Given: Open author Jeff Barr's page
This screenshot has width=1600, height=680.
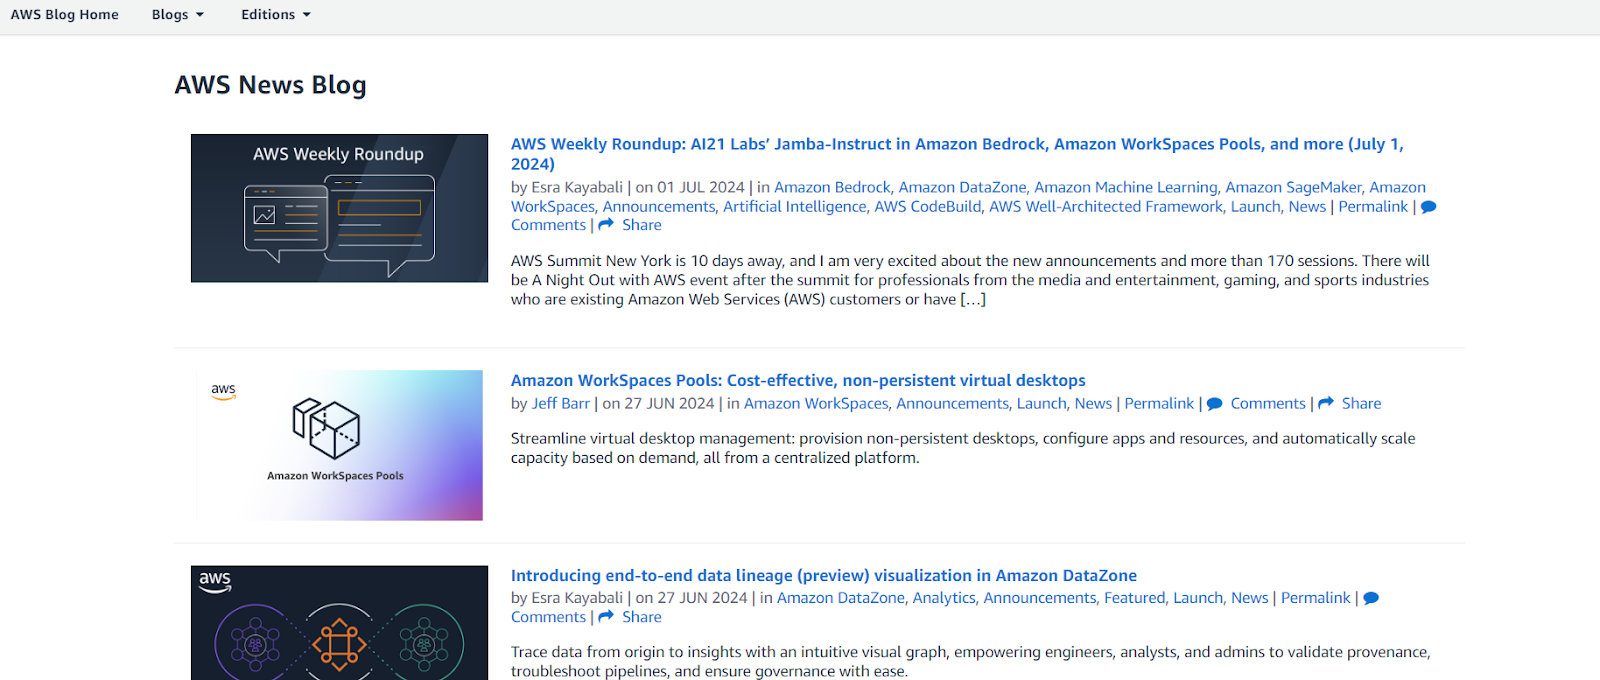Looking at the screenshot, I should (x=561, y=403).
